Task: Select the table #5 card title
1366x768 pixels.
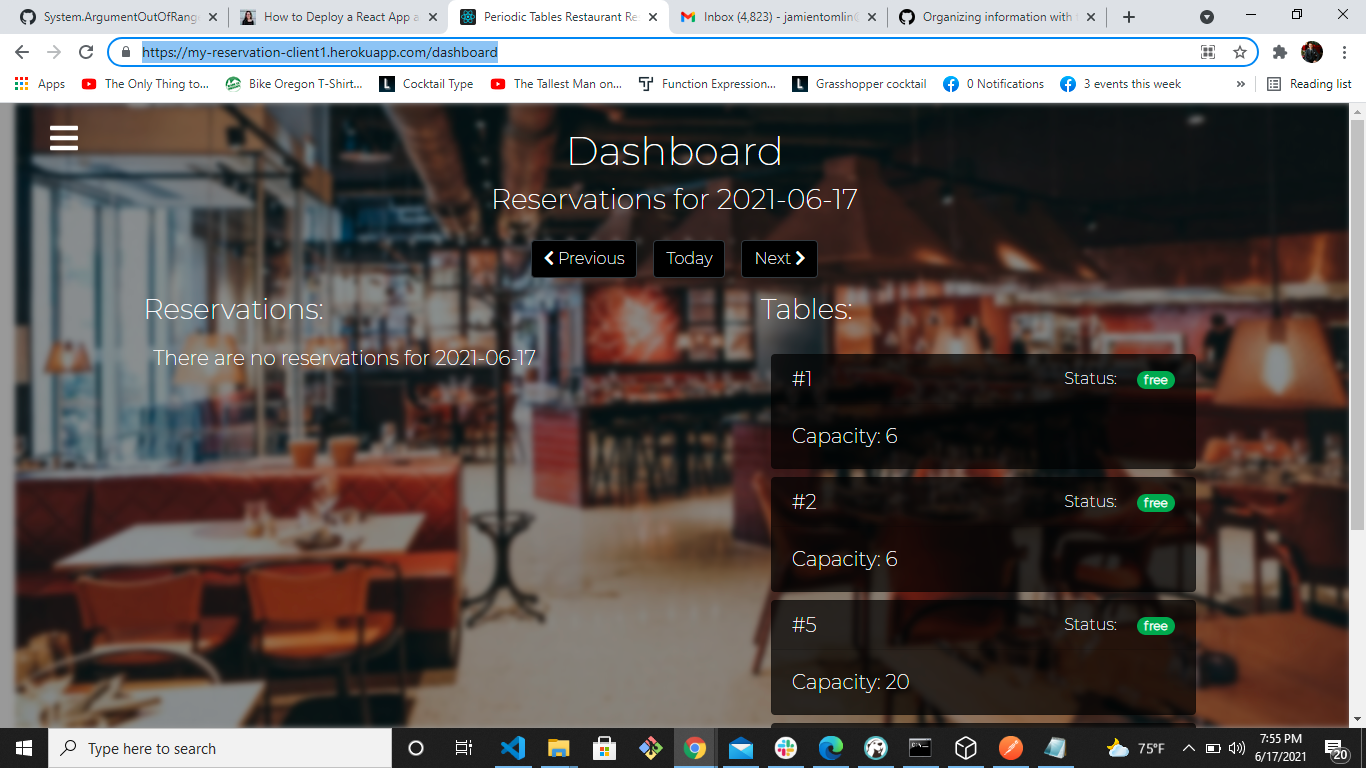Action: (804, 625)
